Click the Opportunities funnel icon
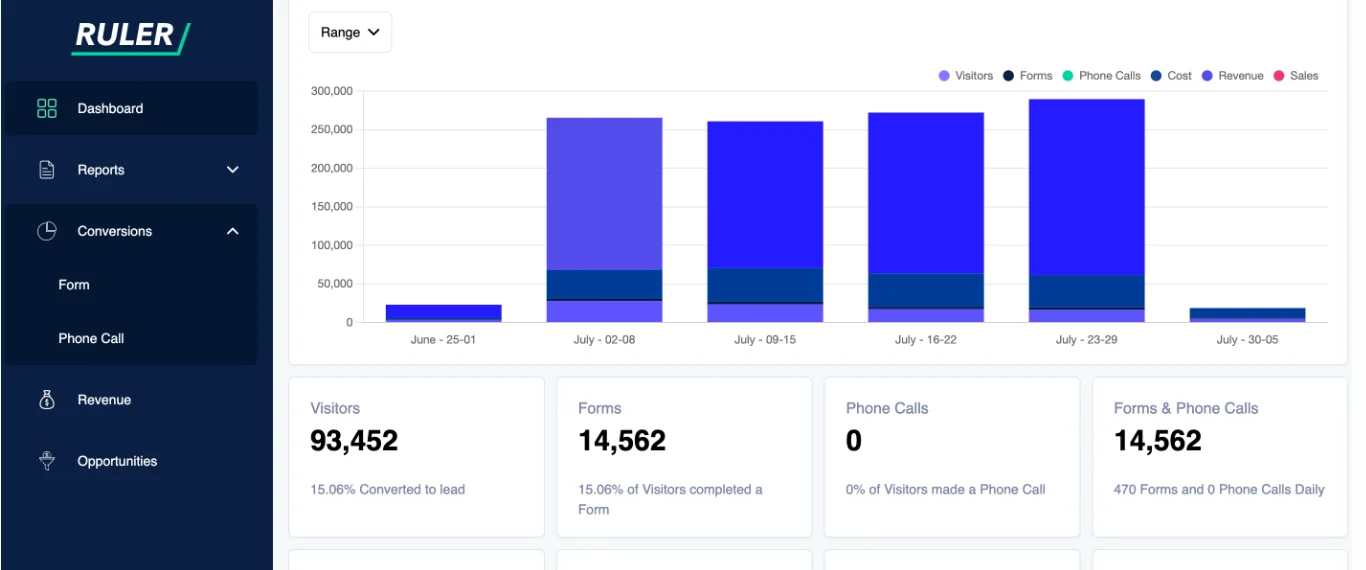1366x570 pixels. (x=46, y=461)
